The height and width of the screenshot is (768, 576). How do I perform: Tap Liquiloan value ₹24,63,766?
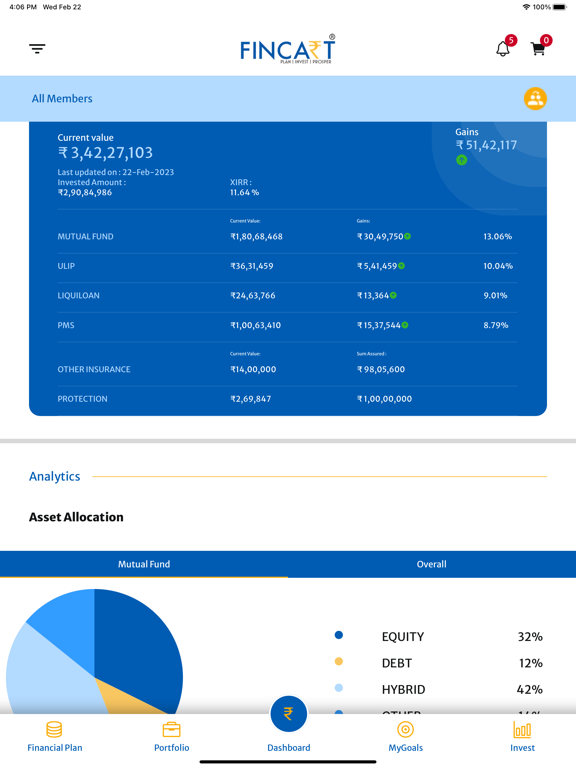coord(253,295)
